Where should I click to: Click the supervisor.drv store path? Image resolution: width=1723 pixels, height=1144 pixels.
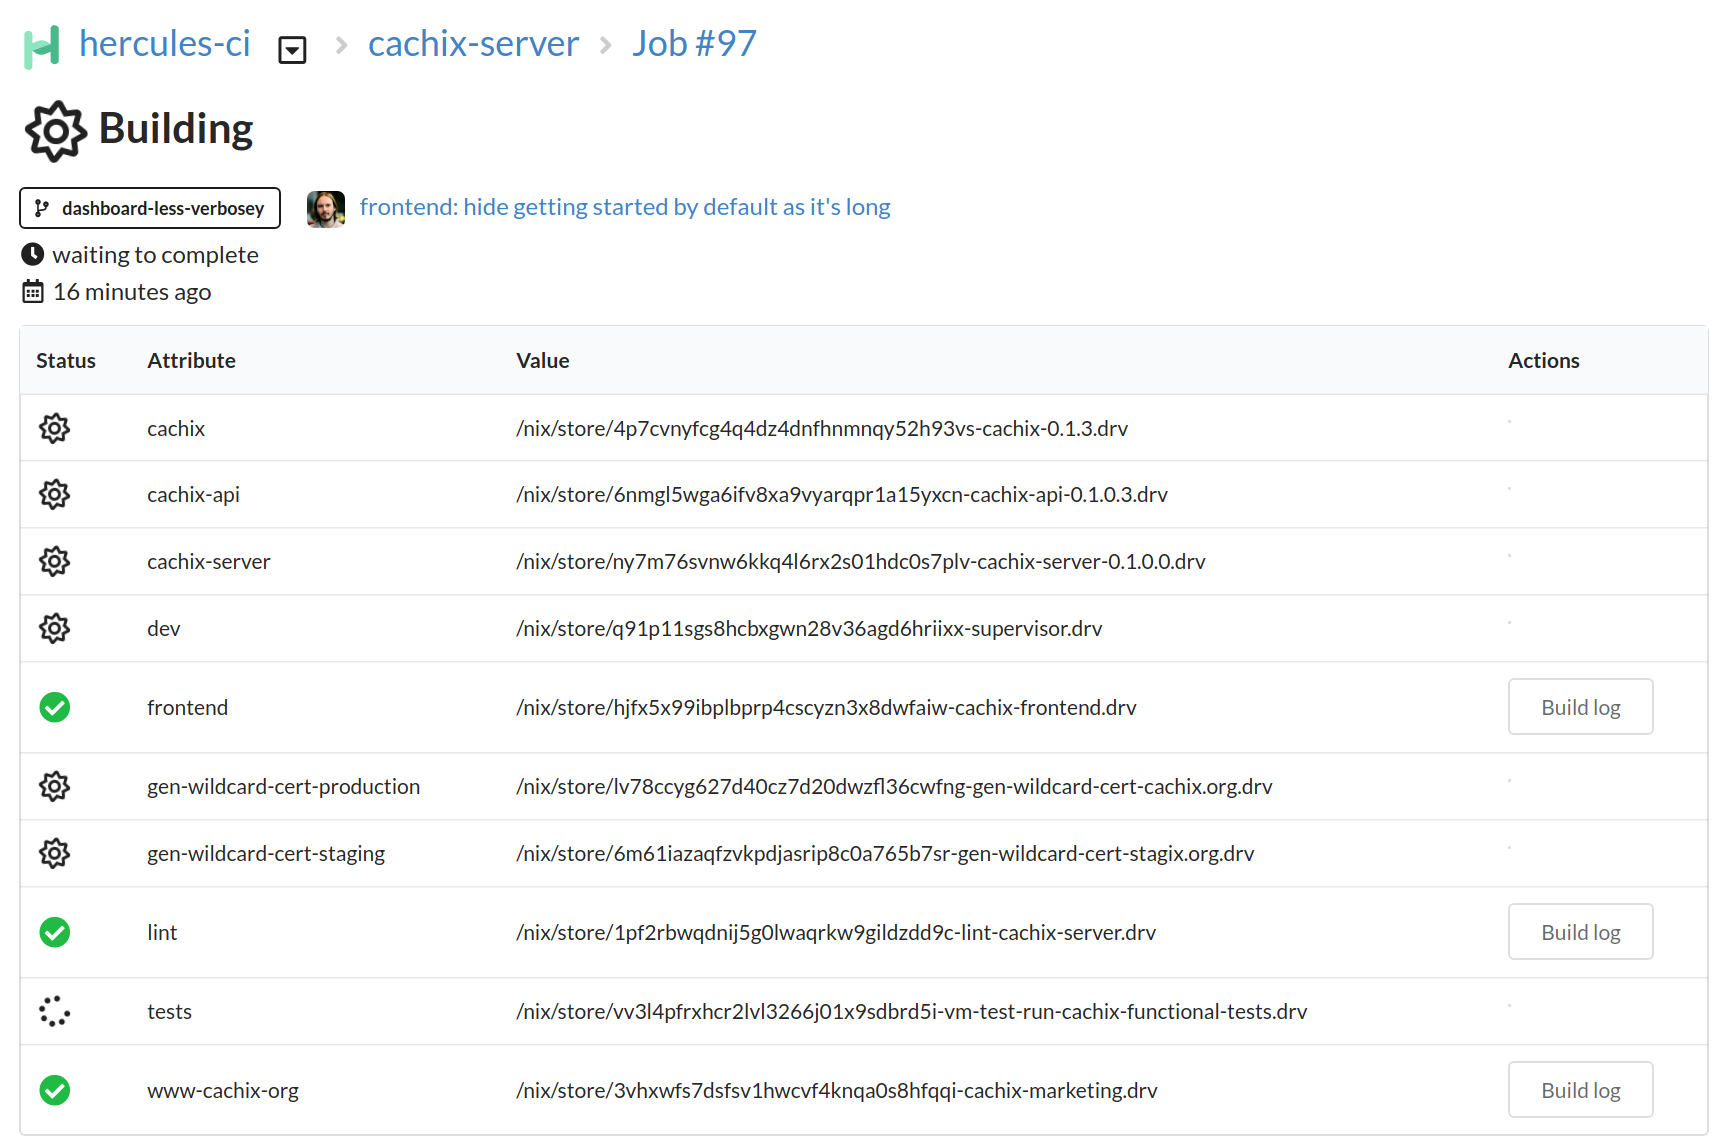point(809,628)
